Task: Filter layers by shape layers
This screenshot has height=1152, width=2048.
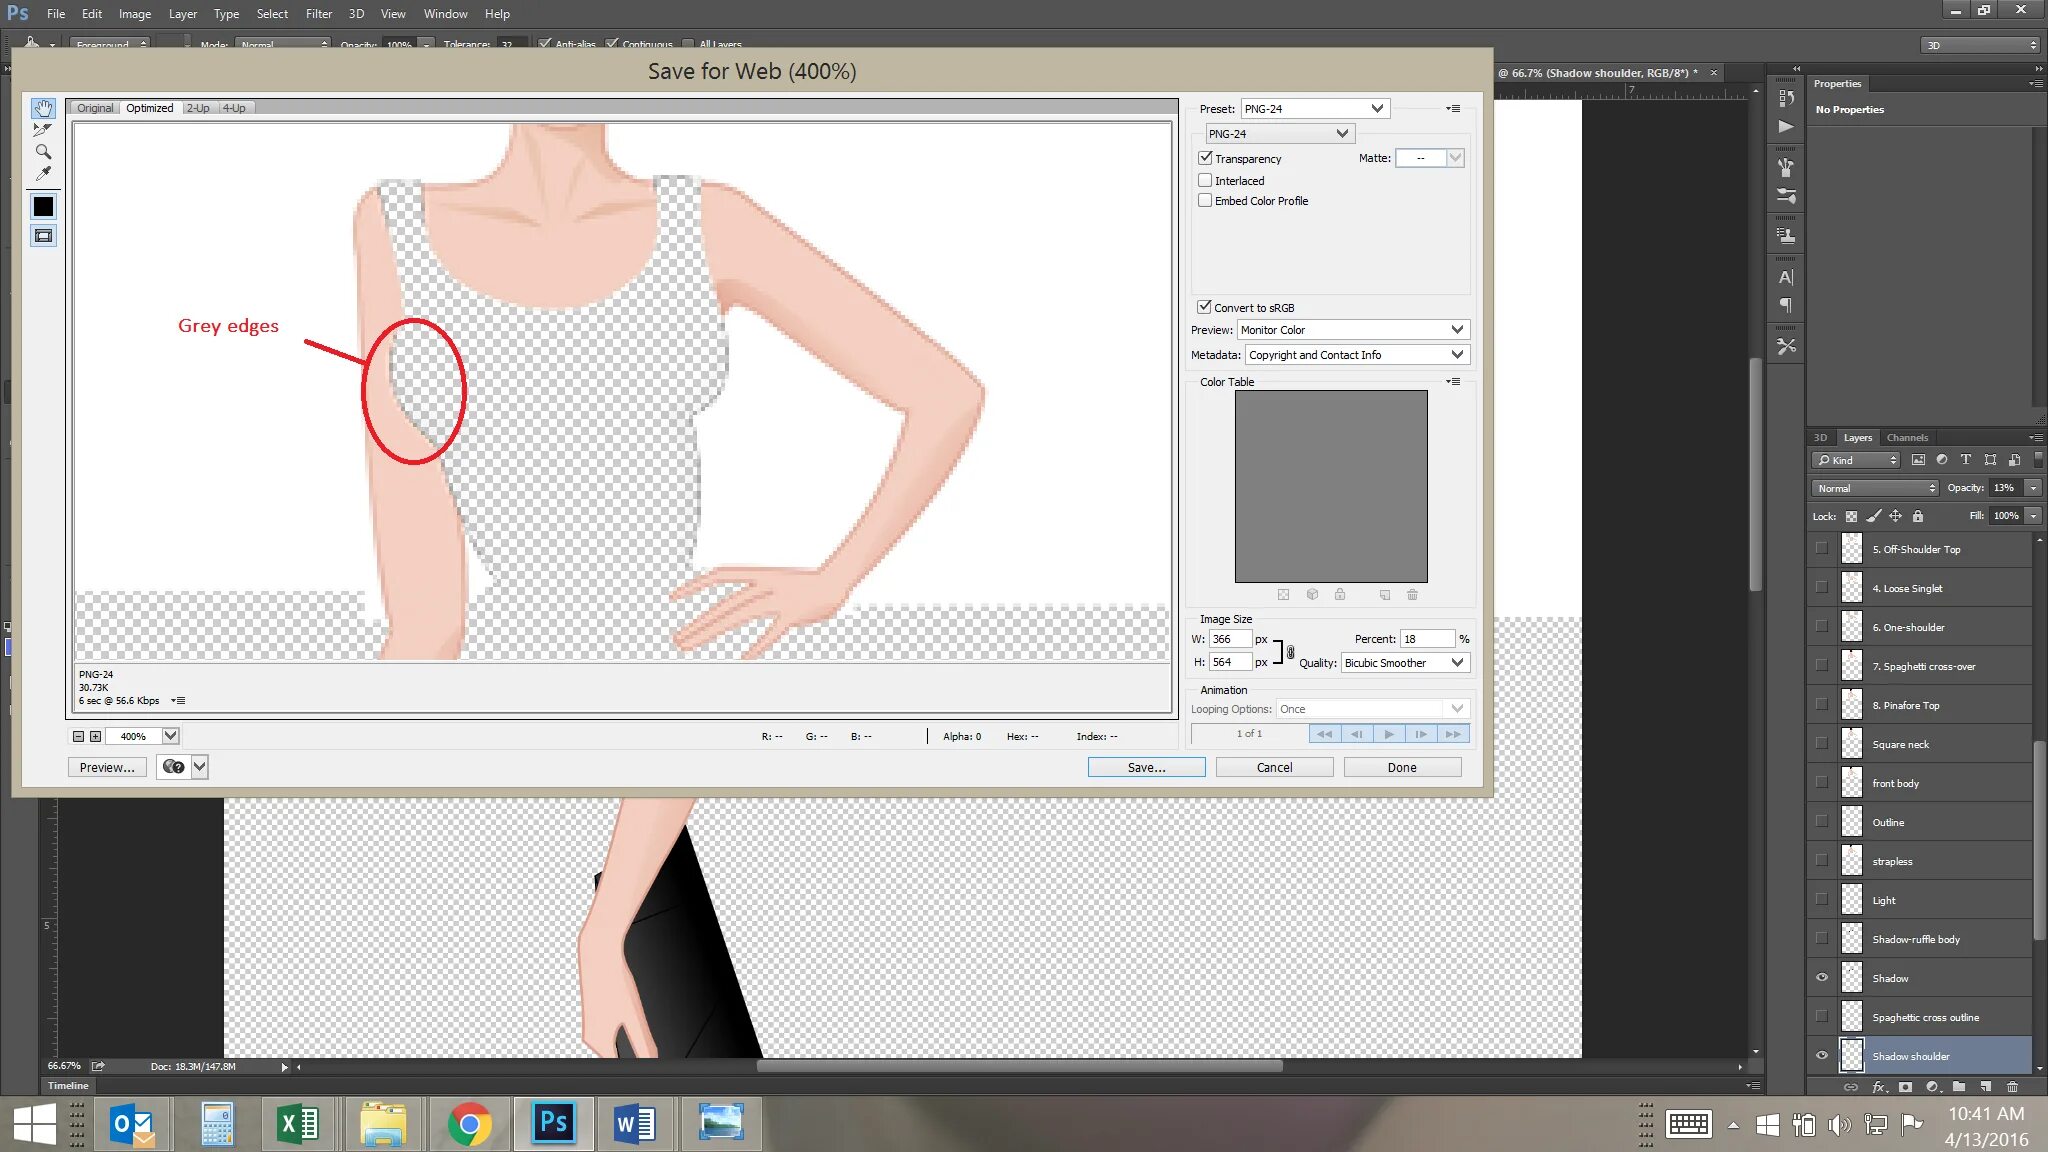Action: click(x=1990, y=460)
